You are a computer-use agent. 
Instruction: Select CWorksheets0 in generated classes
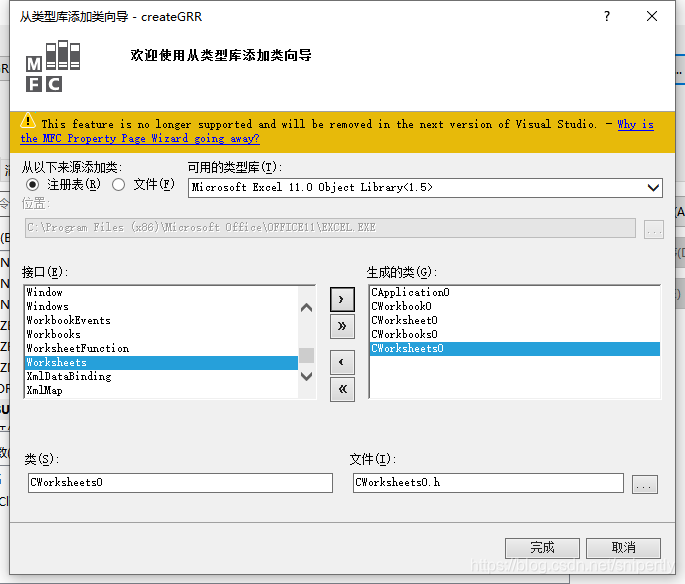pyautogui.click(x=515, y=349)
